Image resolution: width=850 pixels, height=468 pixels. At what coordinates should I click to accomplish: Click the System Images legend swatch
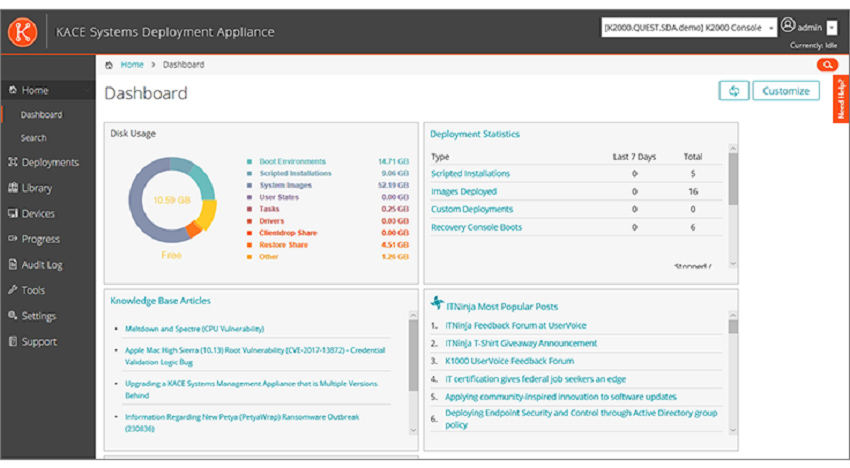(x=249, y=185)
